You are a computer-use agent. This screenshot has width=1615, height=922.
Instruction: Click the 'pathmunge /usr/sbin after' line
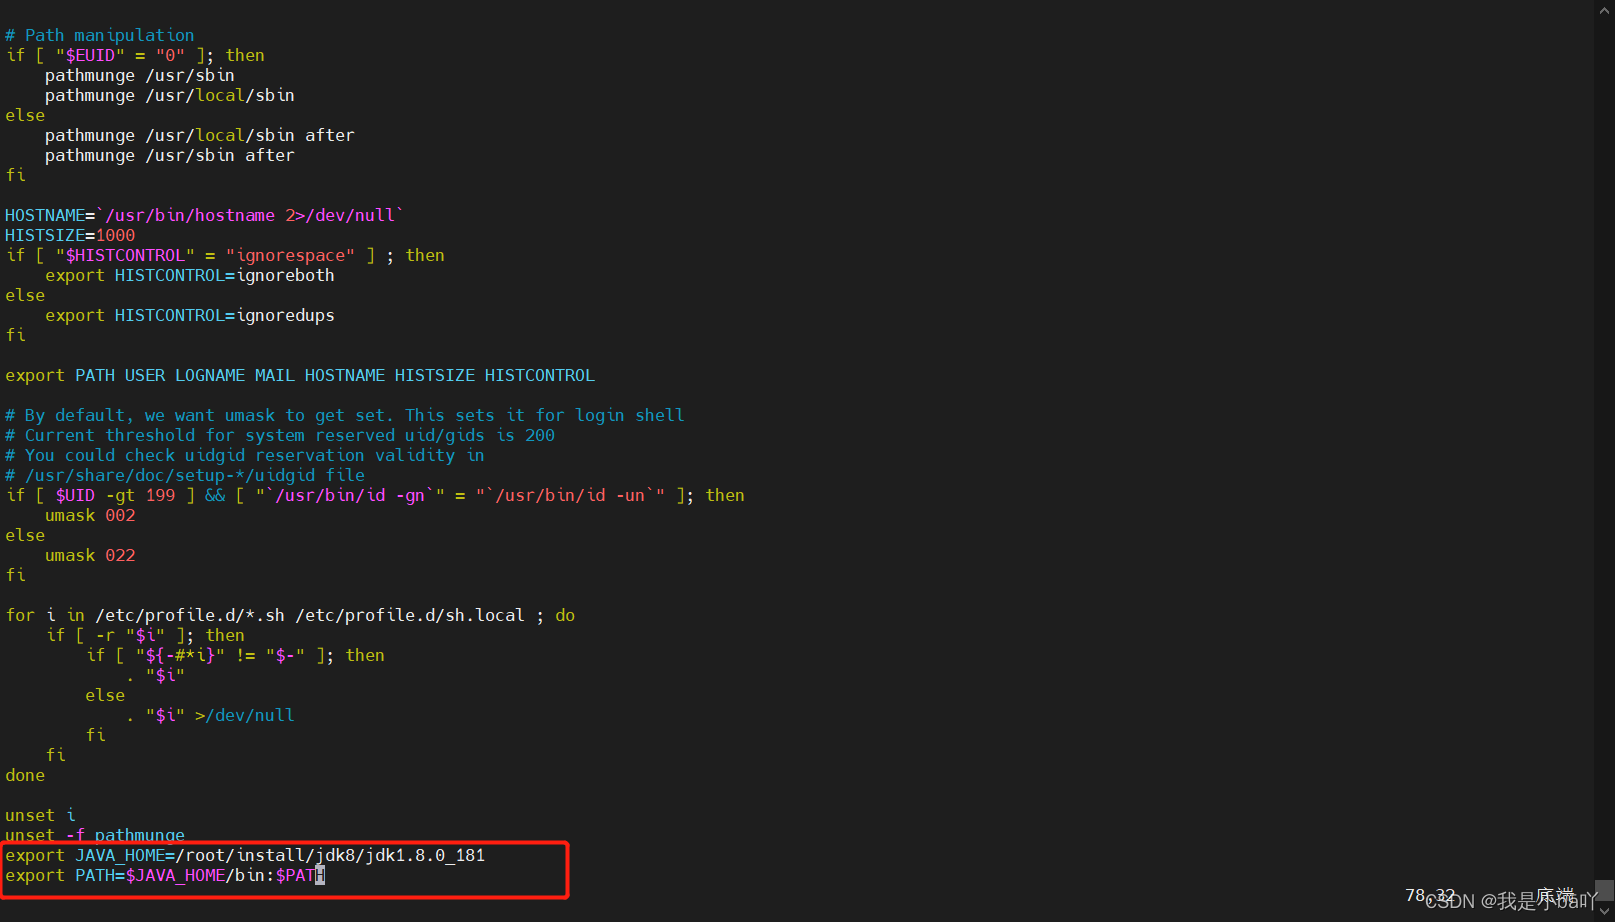click(170, 155)
